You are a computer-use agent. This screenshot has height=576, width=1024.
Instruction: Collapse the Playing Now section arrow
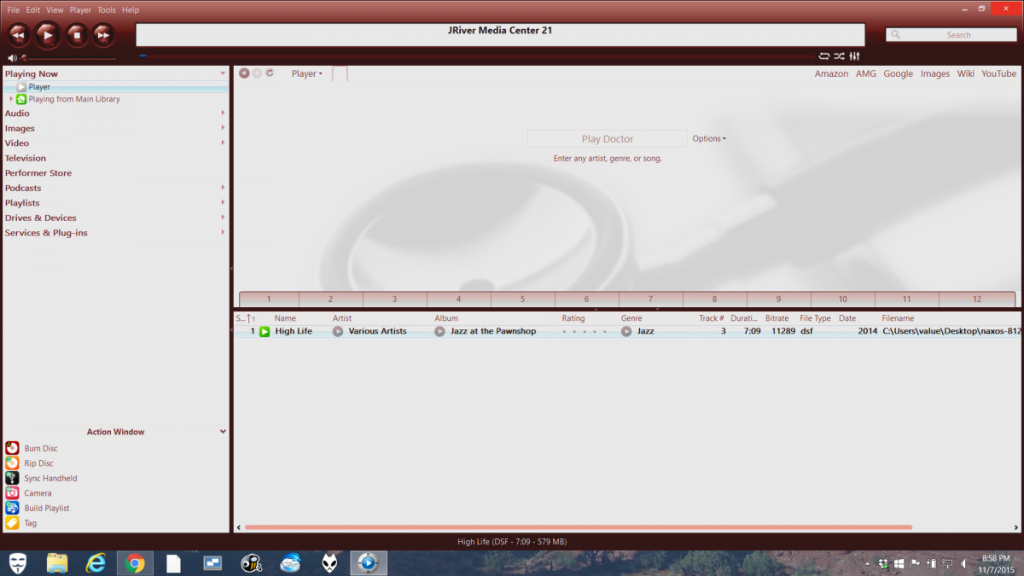223,74
